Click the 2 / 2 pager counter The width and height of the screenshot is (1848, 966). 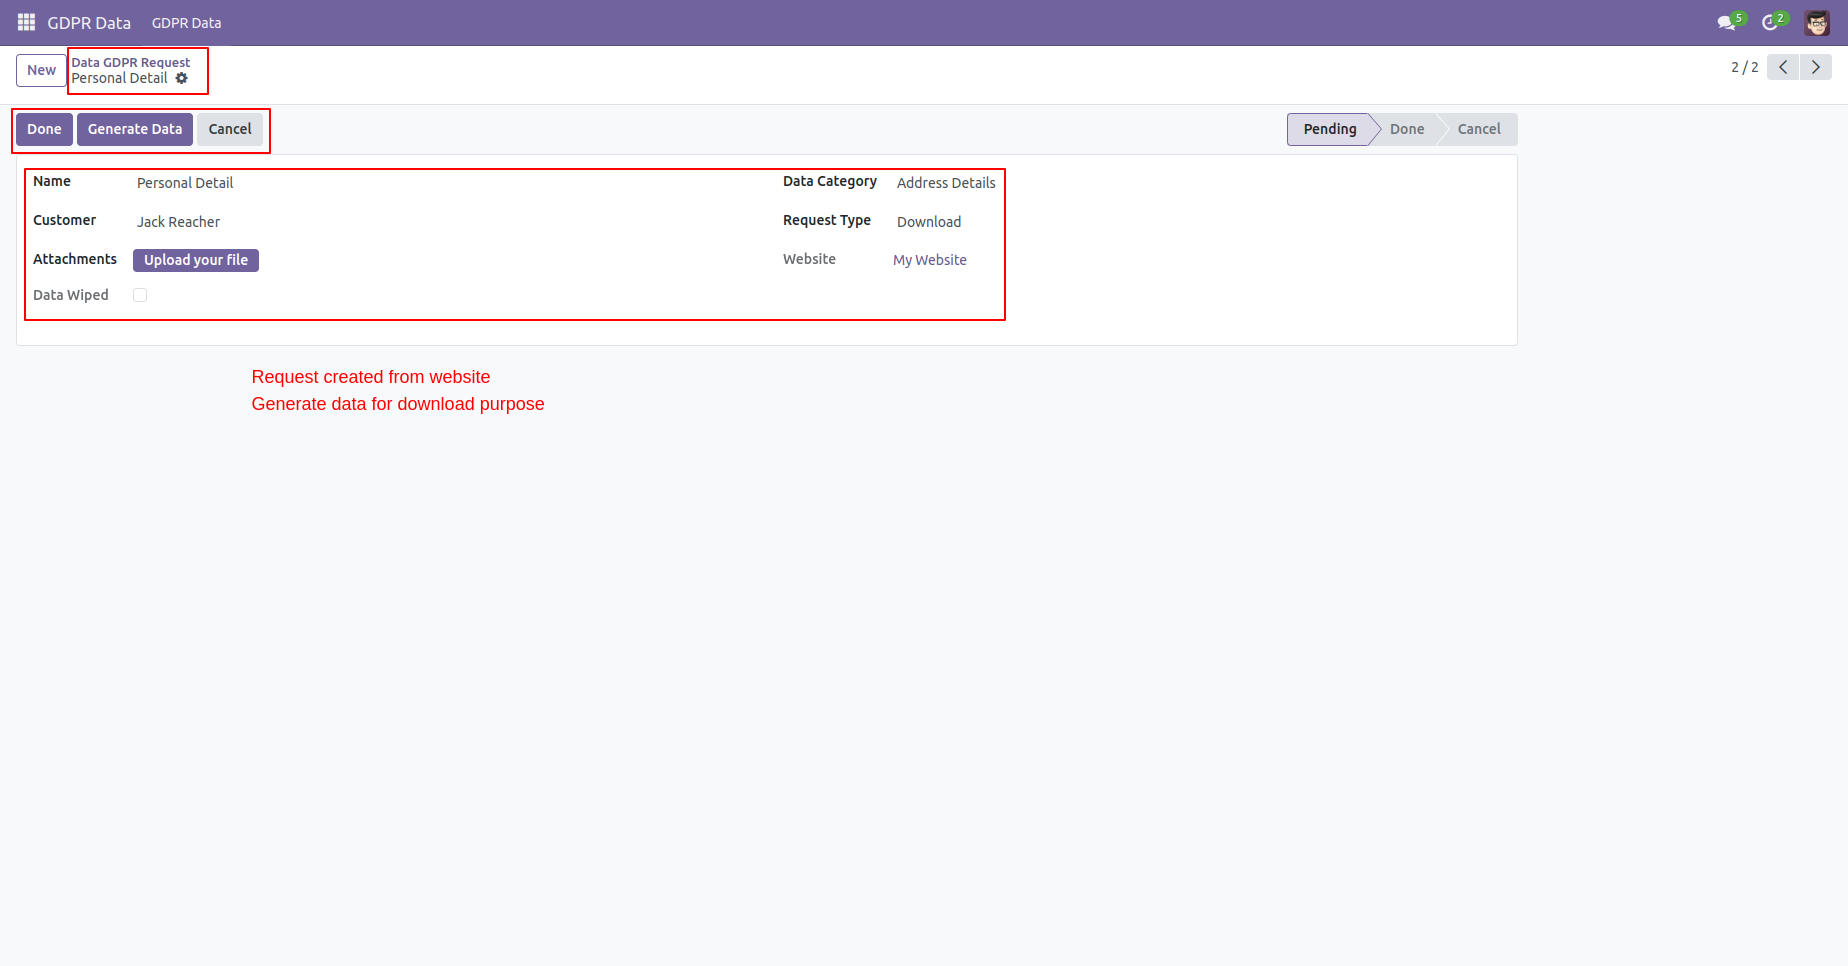point(1745,67)
